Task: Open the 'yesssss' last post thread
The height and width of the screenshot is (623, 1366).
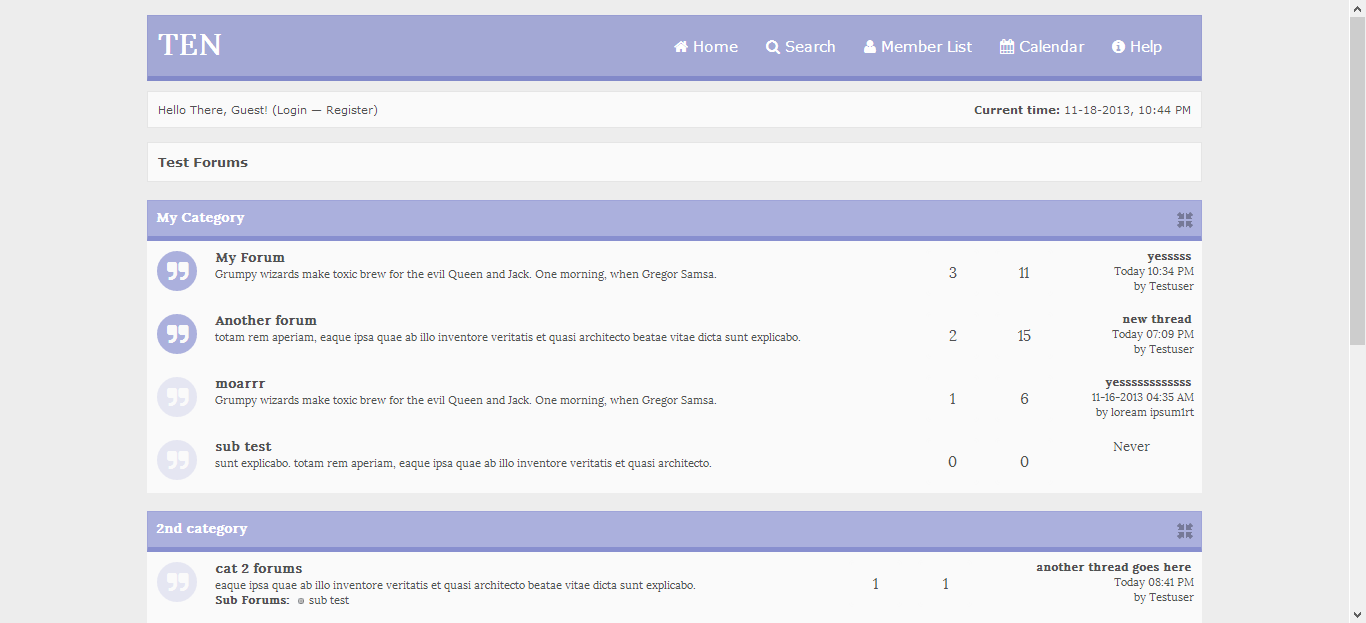Action: 1168,256
